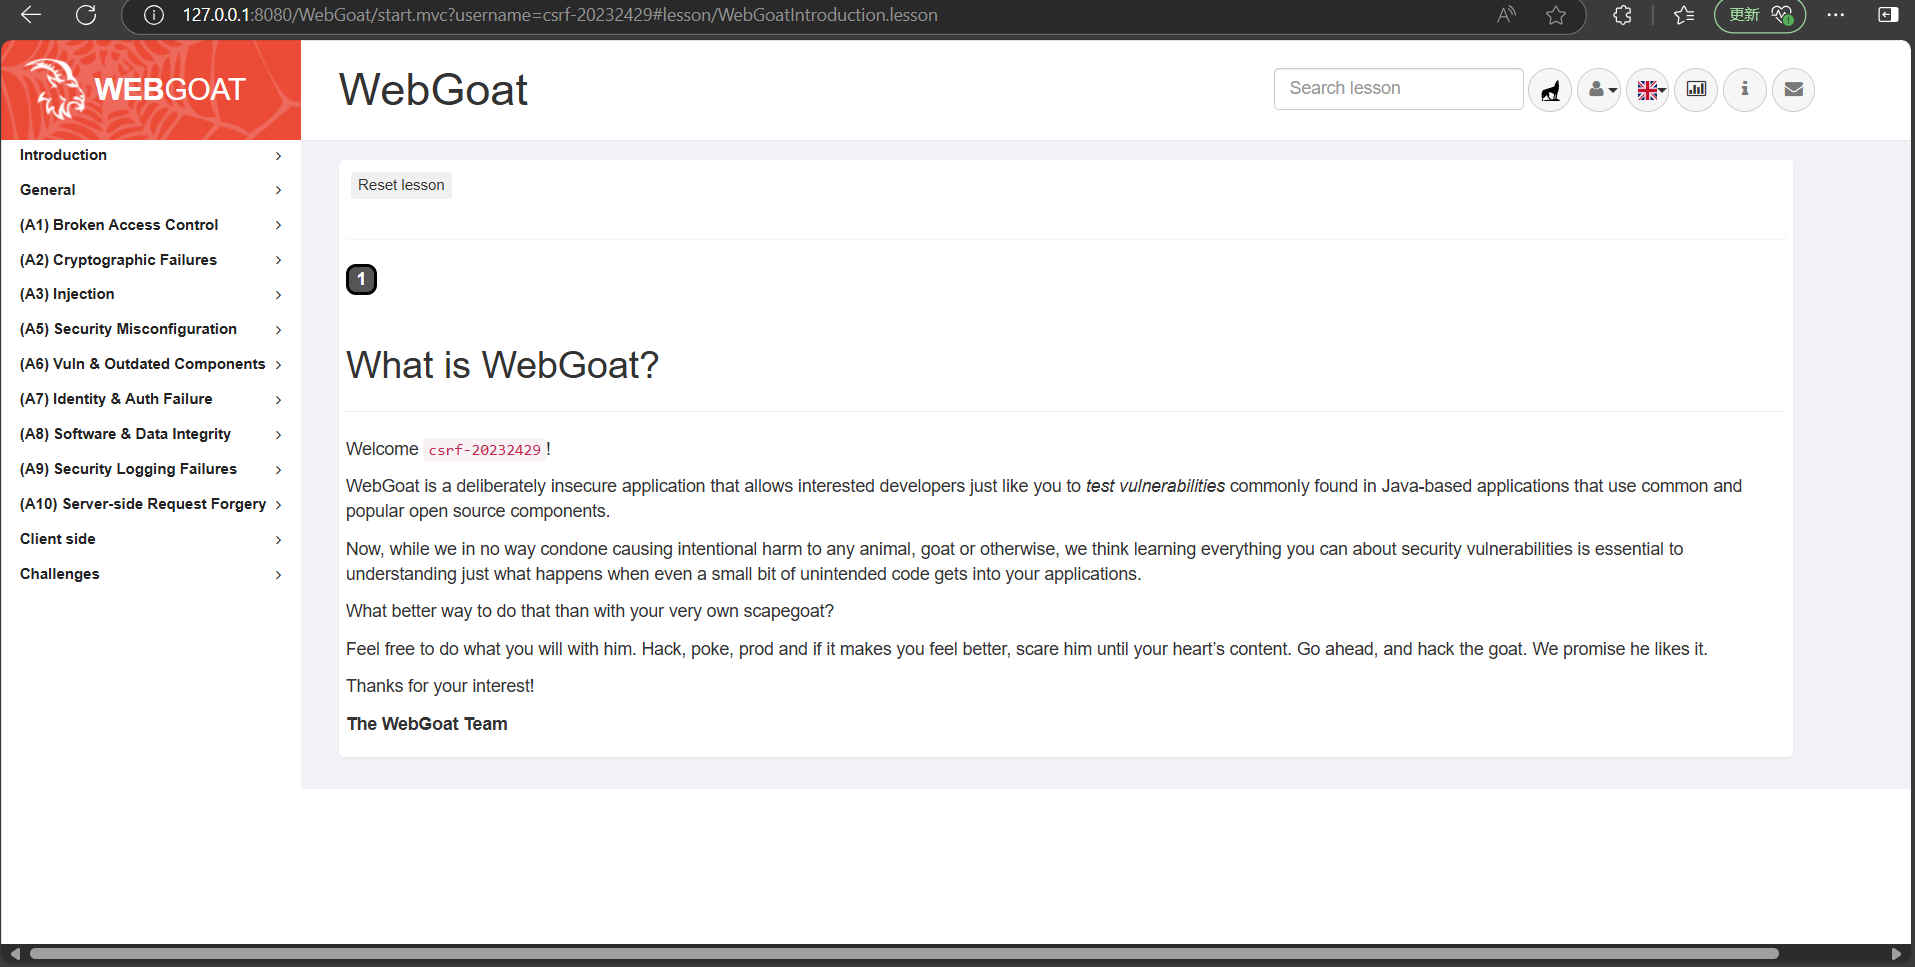Click the browser update button
Viewport: 1915px width, 967px height.
pyautogui.click(x=1760, y=15)
